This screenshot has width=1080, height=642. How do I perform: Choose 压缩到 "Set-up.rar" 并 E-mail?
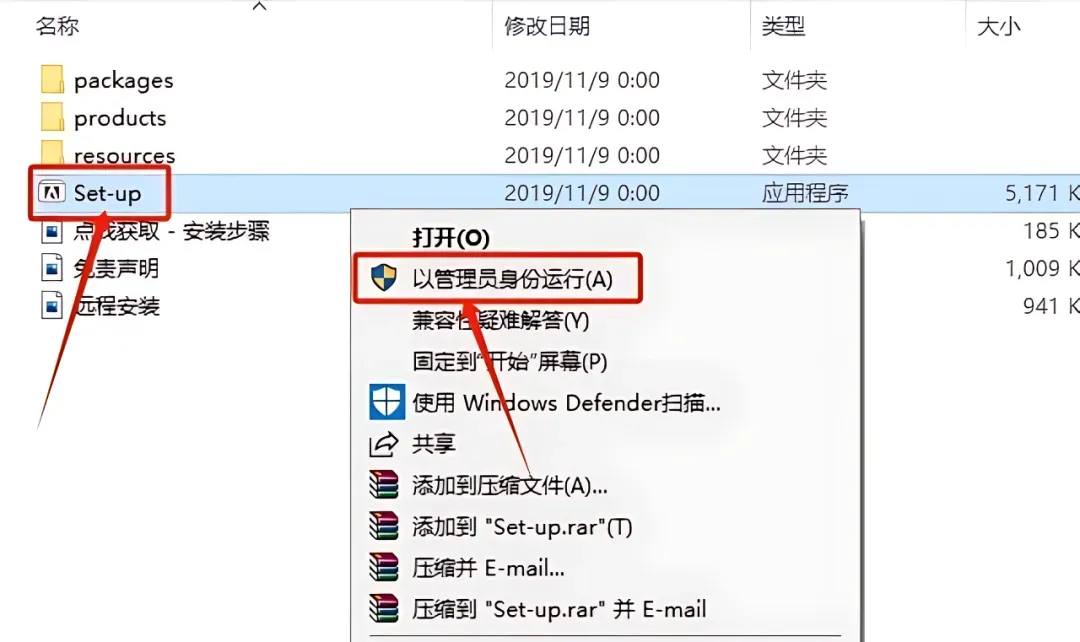tap(559, 609)
